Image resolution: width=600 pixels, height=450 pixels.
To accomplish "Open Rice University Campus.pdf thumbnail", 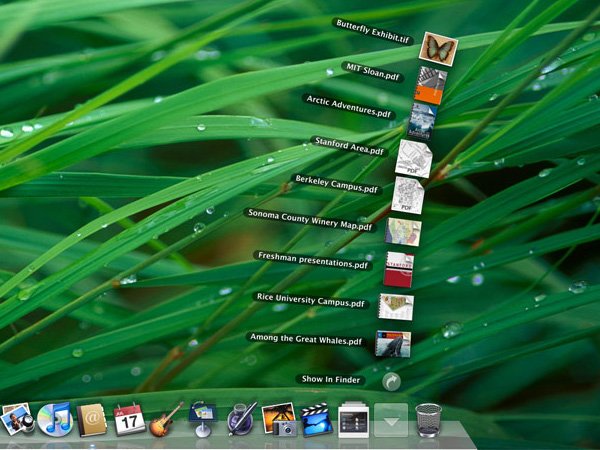I will 396,307.
